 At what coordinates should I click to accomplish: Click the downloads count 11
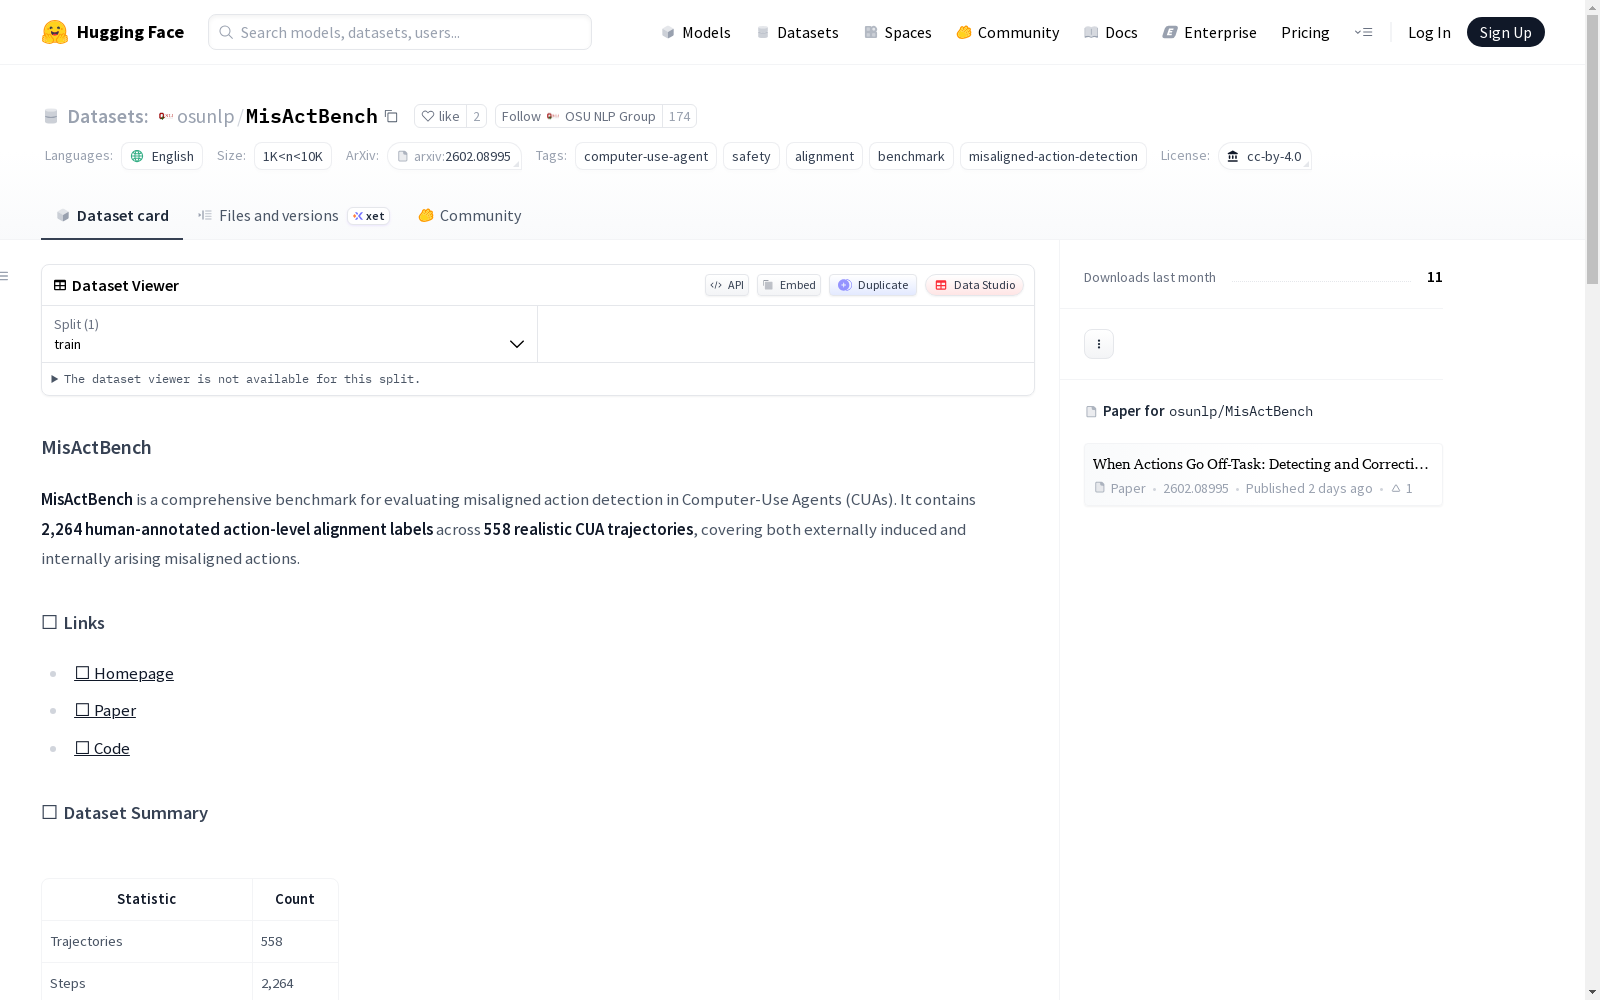pyautogui.click(x=1435, y=277)
